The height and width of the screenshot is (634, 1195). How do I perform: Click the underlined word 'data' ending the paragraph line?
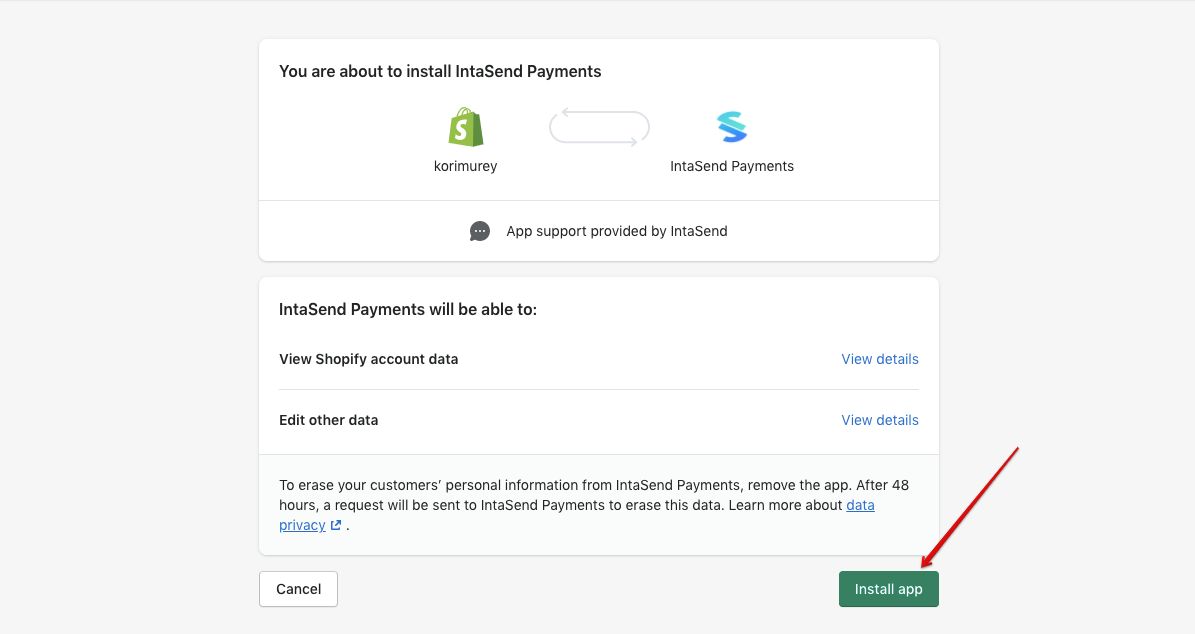pyautogui.click(x=860, y=505)
